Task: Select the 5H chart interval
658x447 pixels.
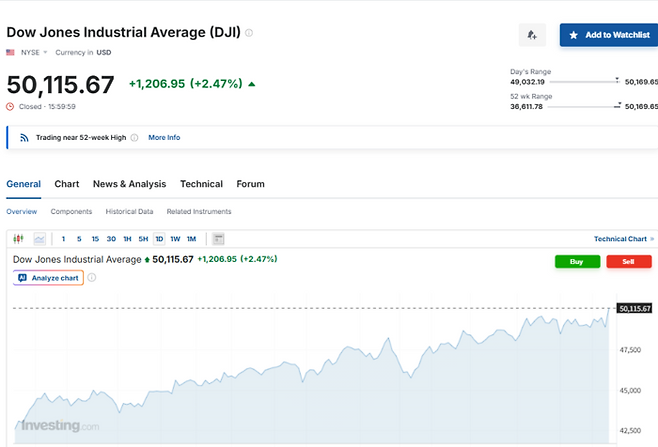Action: tap(143, 239)
